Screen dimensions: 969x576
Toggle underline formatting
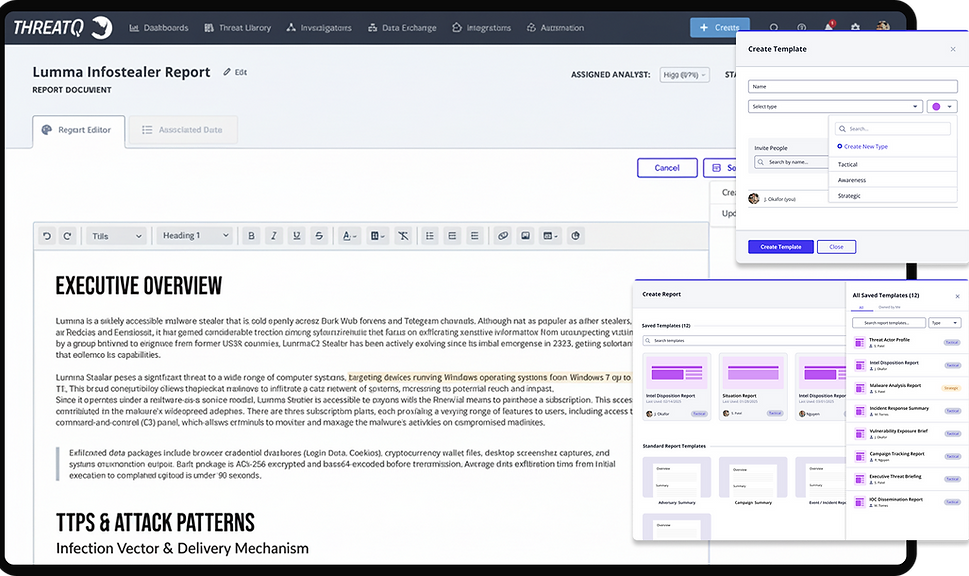click(x=297, y=235)
